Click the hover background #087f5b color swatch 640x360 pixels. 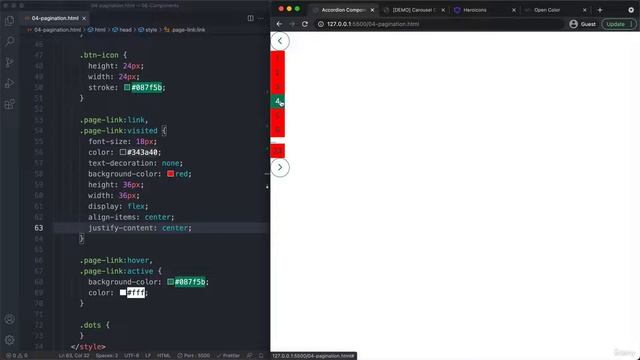click(171, 282)
